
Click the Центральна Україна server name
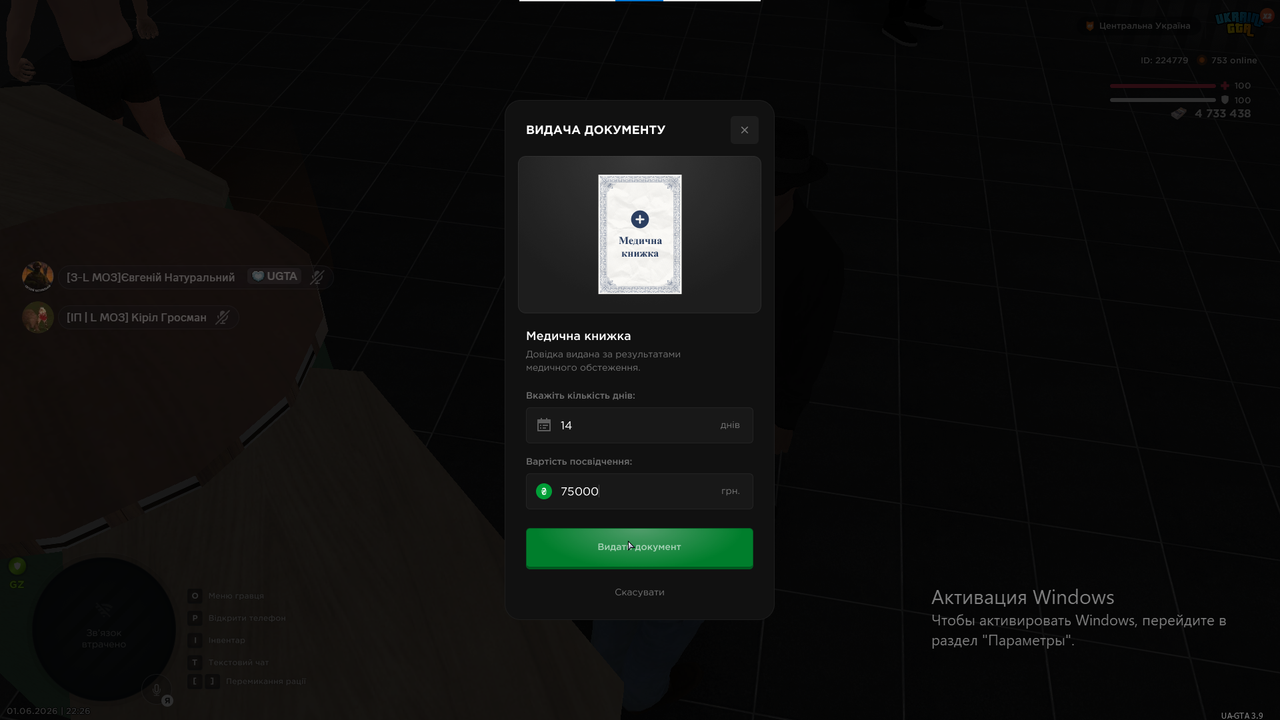[x=1145, y=26]
